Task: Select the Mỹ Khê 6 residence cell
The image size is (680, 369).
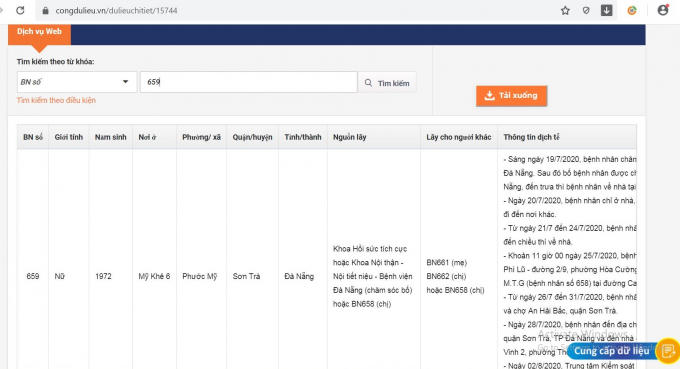Action: [x=154, y=276]
